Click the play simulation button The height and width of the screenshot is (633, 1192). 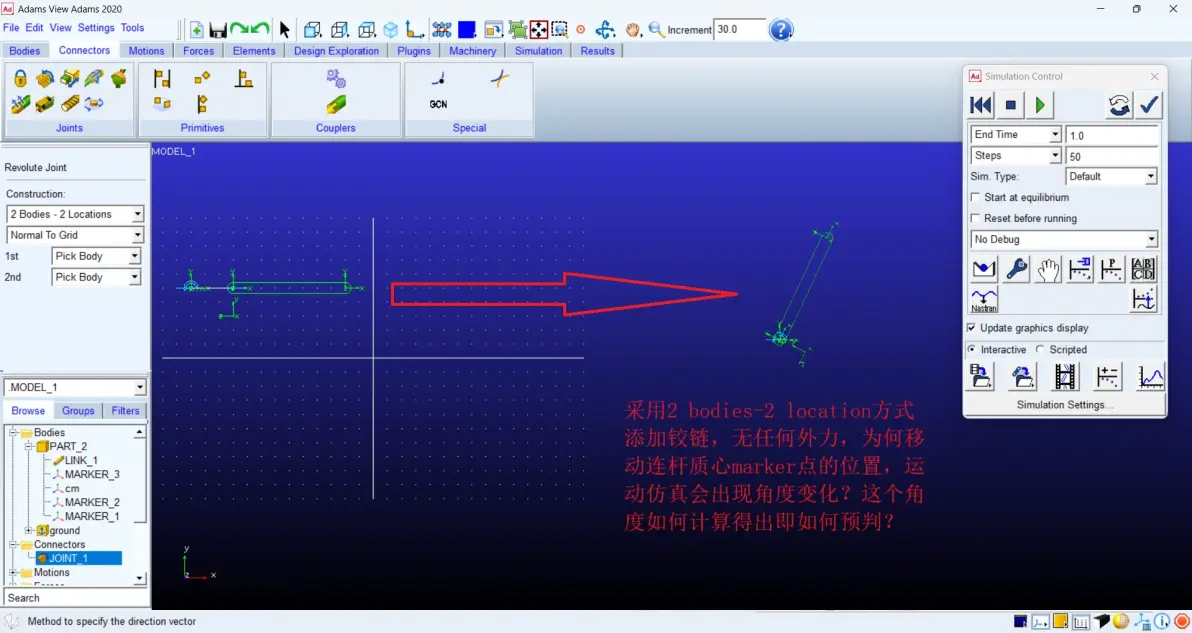[1040, 105]
